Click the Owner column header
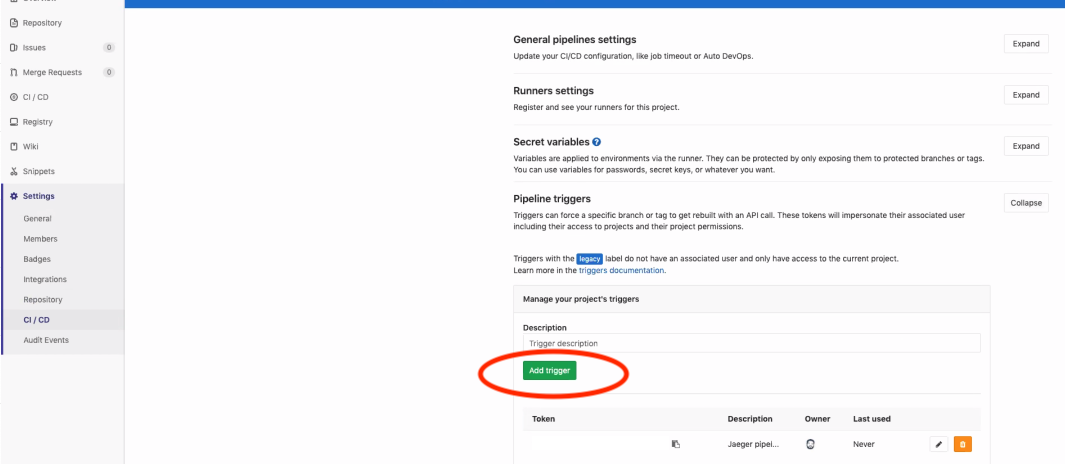 pos(818,419)
